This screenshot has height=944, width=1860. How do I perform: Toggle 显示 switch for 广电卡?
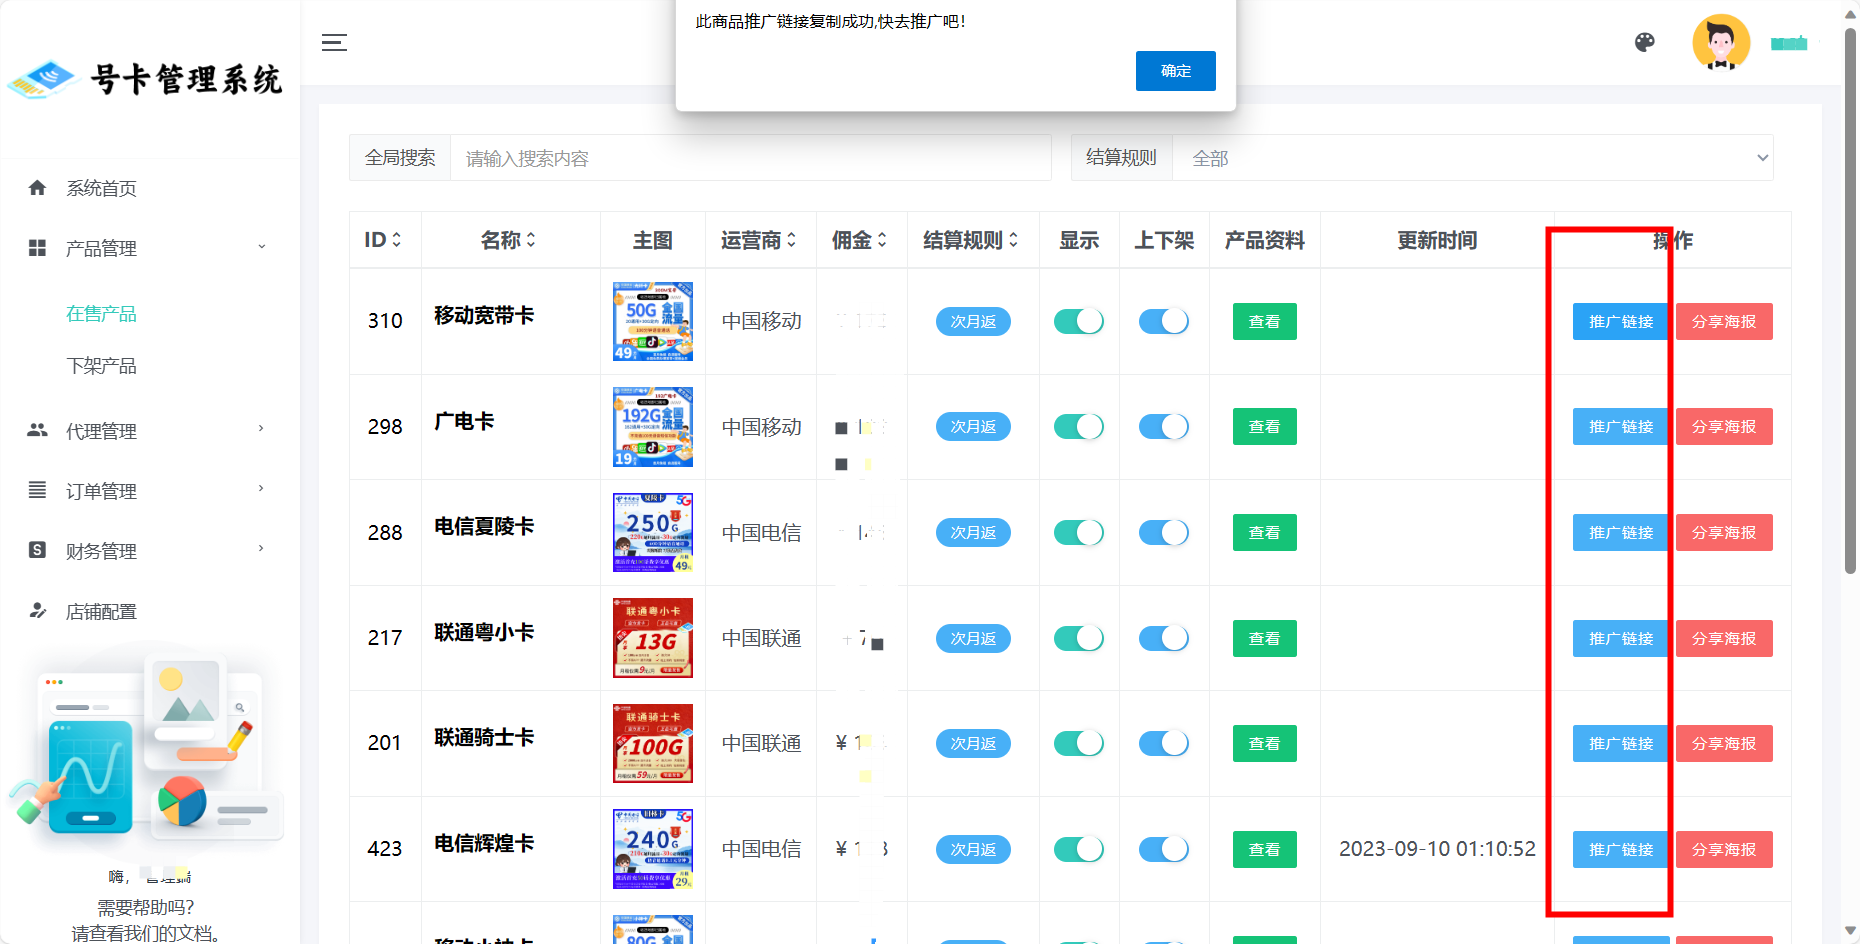[x=1078, y=427]
